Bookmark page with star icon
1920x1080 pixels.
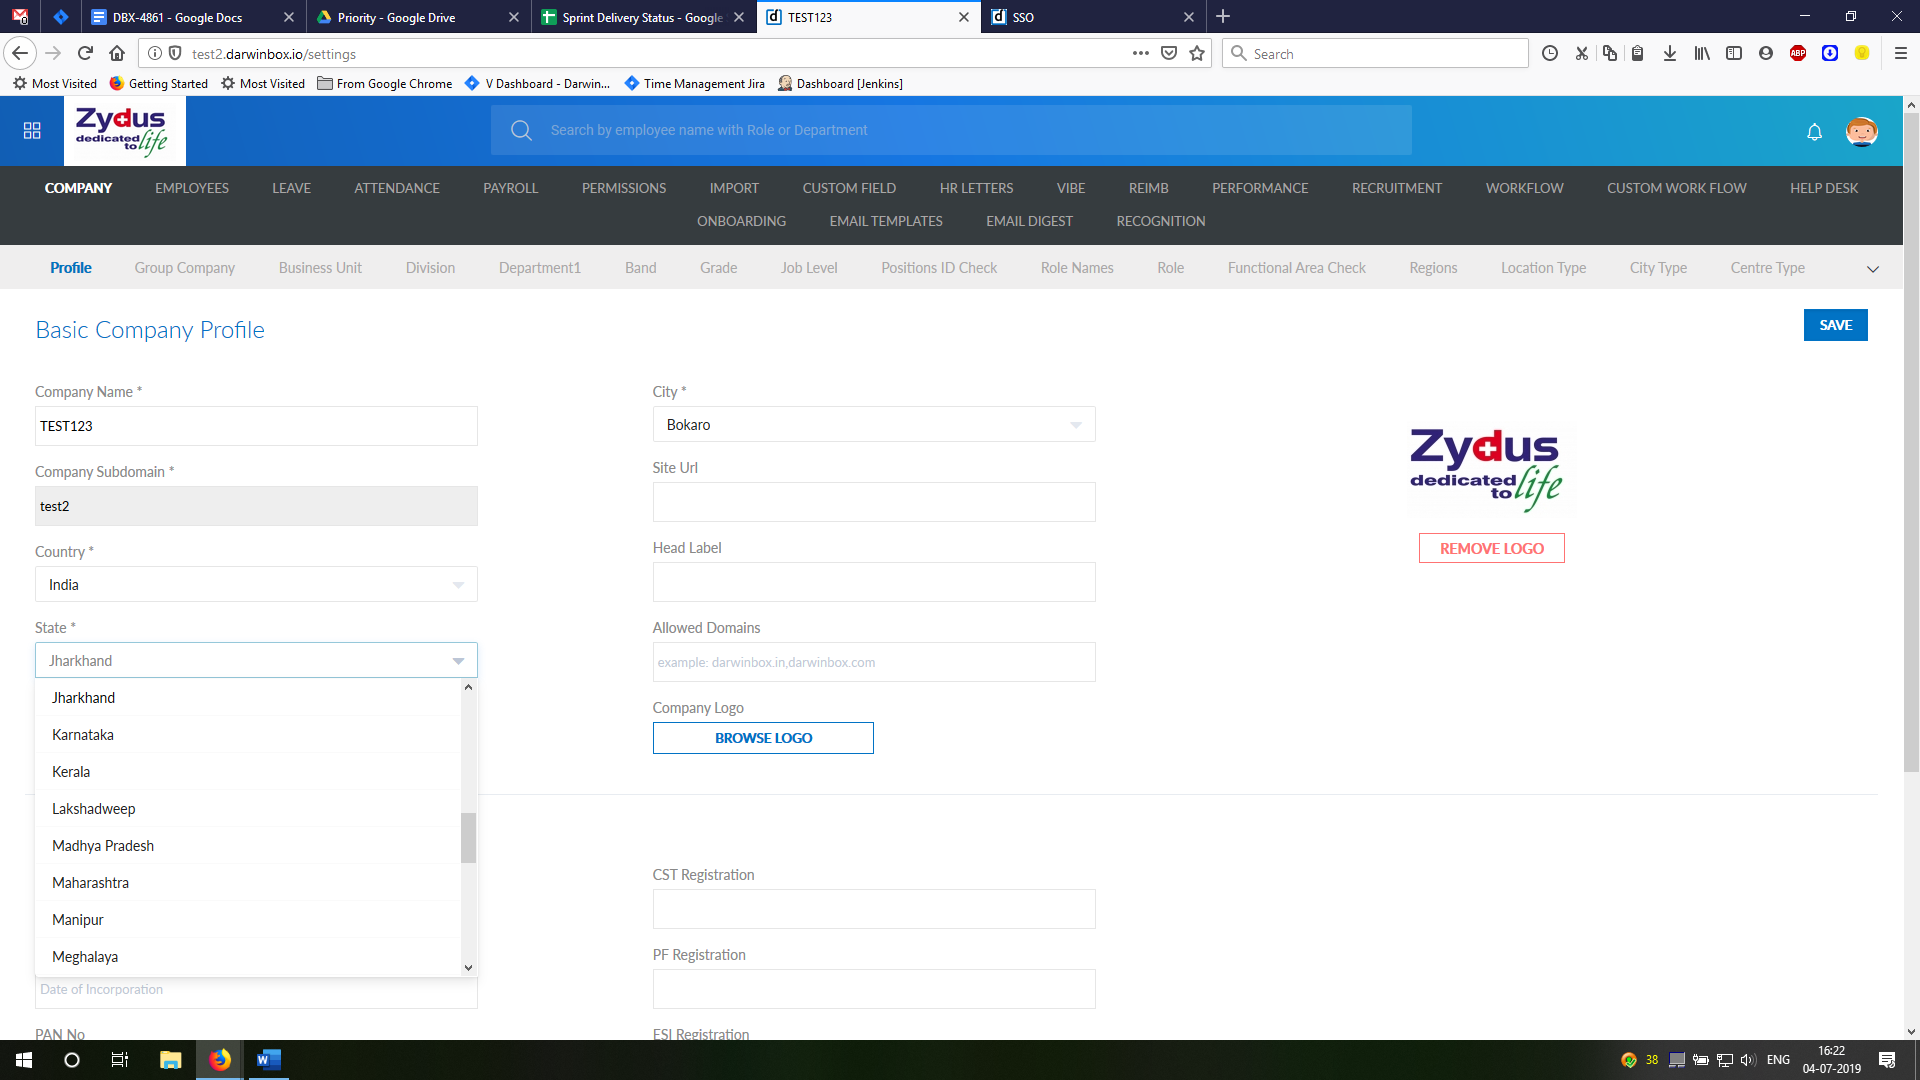pos(1197,54)
